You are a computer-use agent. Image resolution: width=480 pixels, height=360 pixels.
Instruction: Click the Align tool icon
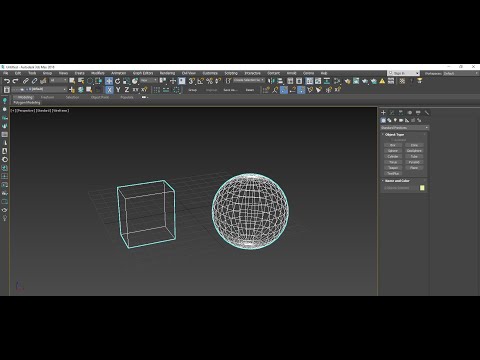coord(280,81)
